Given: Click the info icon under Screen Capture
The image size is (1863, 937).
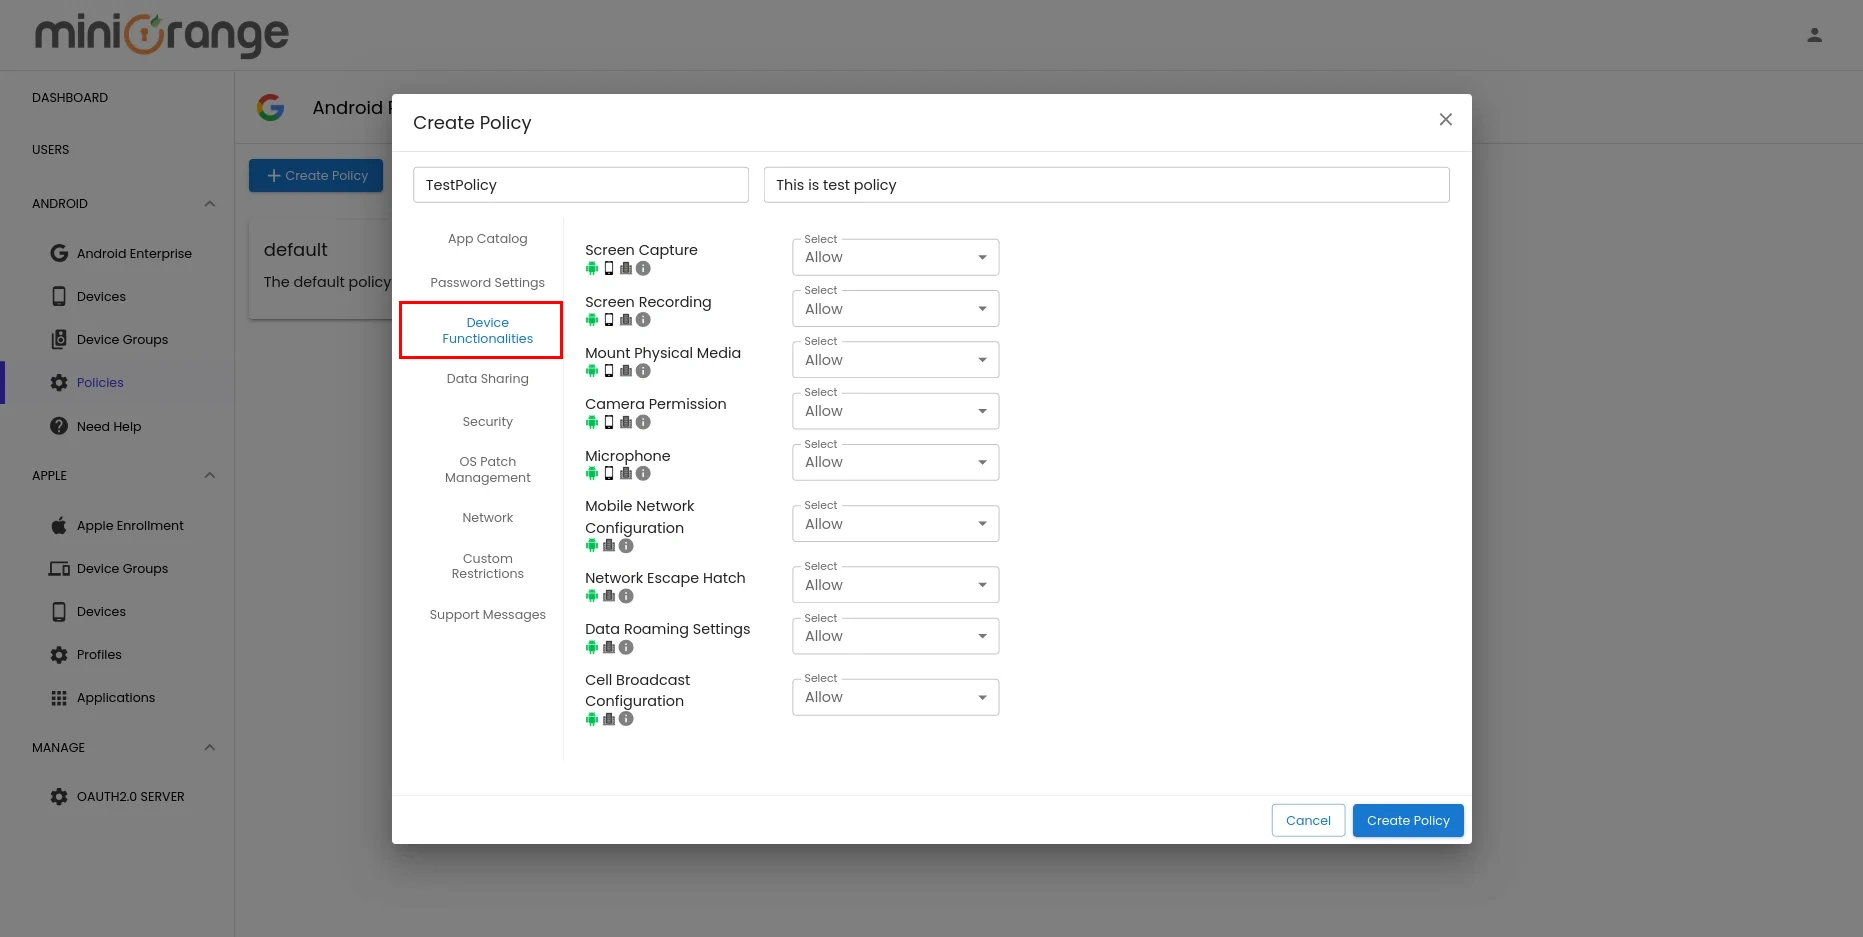Looking at the screenshot, I should click(x=644, y=268).
